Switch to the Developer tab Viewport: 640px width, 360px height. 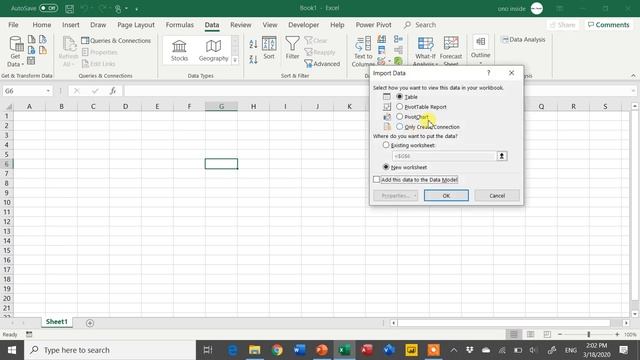(304, 25)
